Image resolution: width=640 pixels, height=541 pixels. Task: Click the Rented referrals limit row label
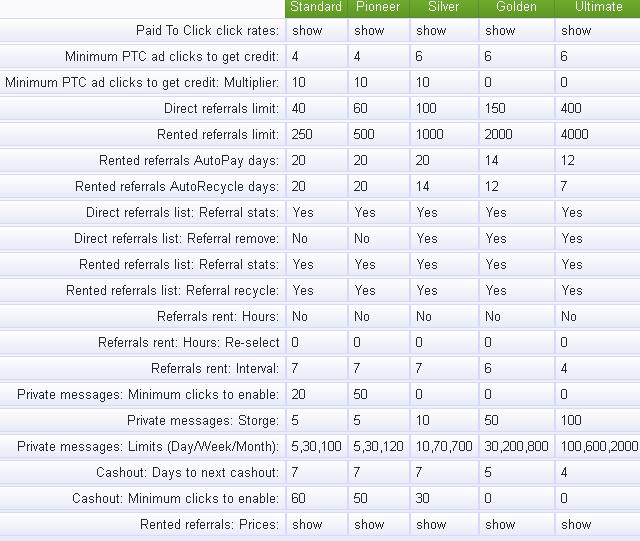tap(218, 134)
